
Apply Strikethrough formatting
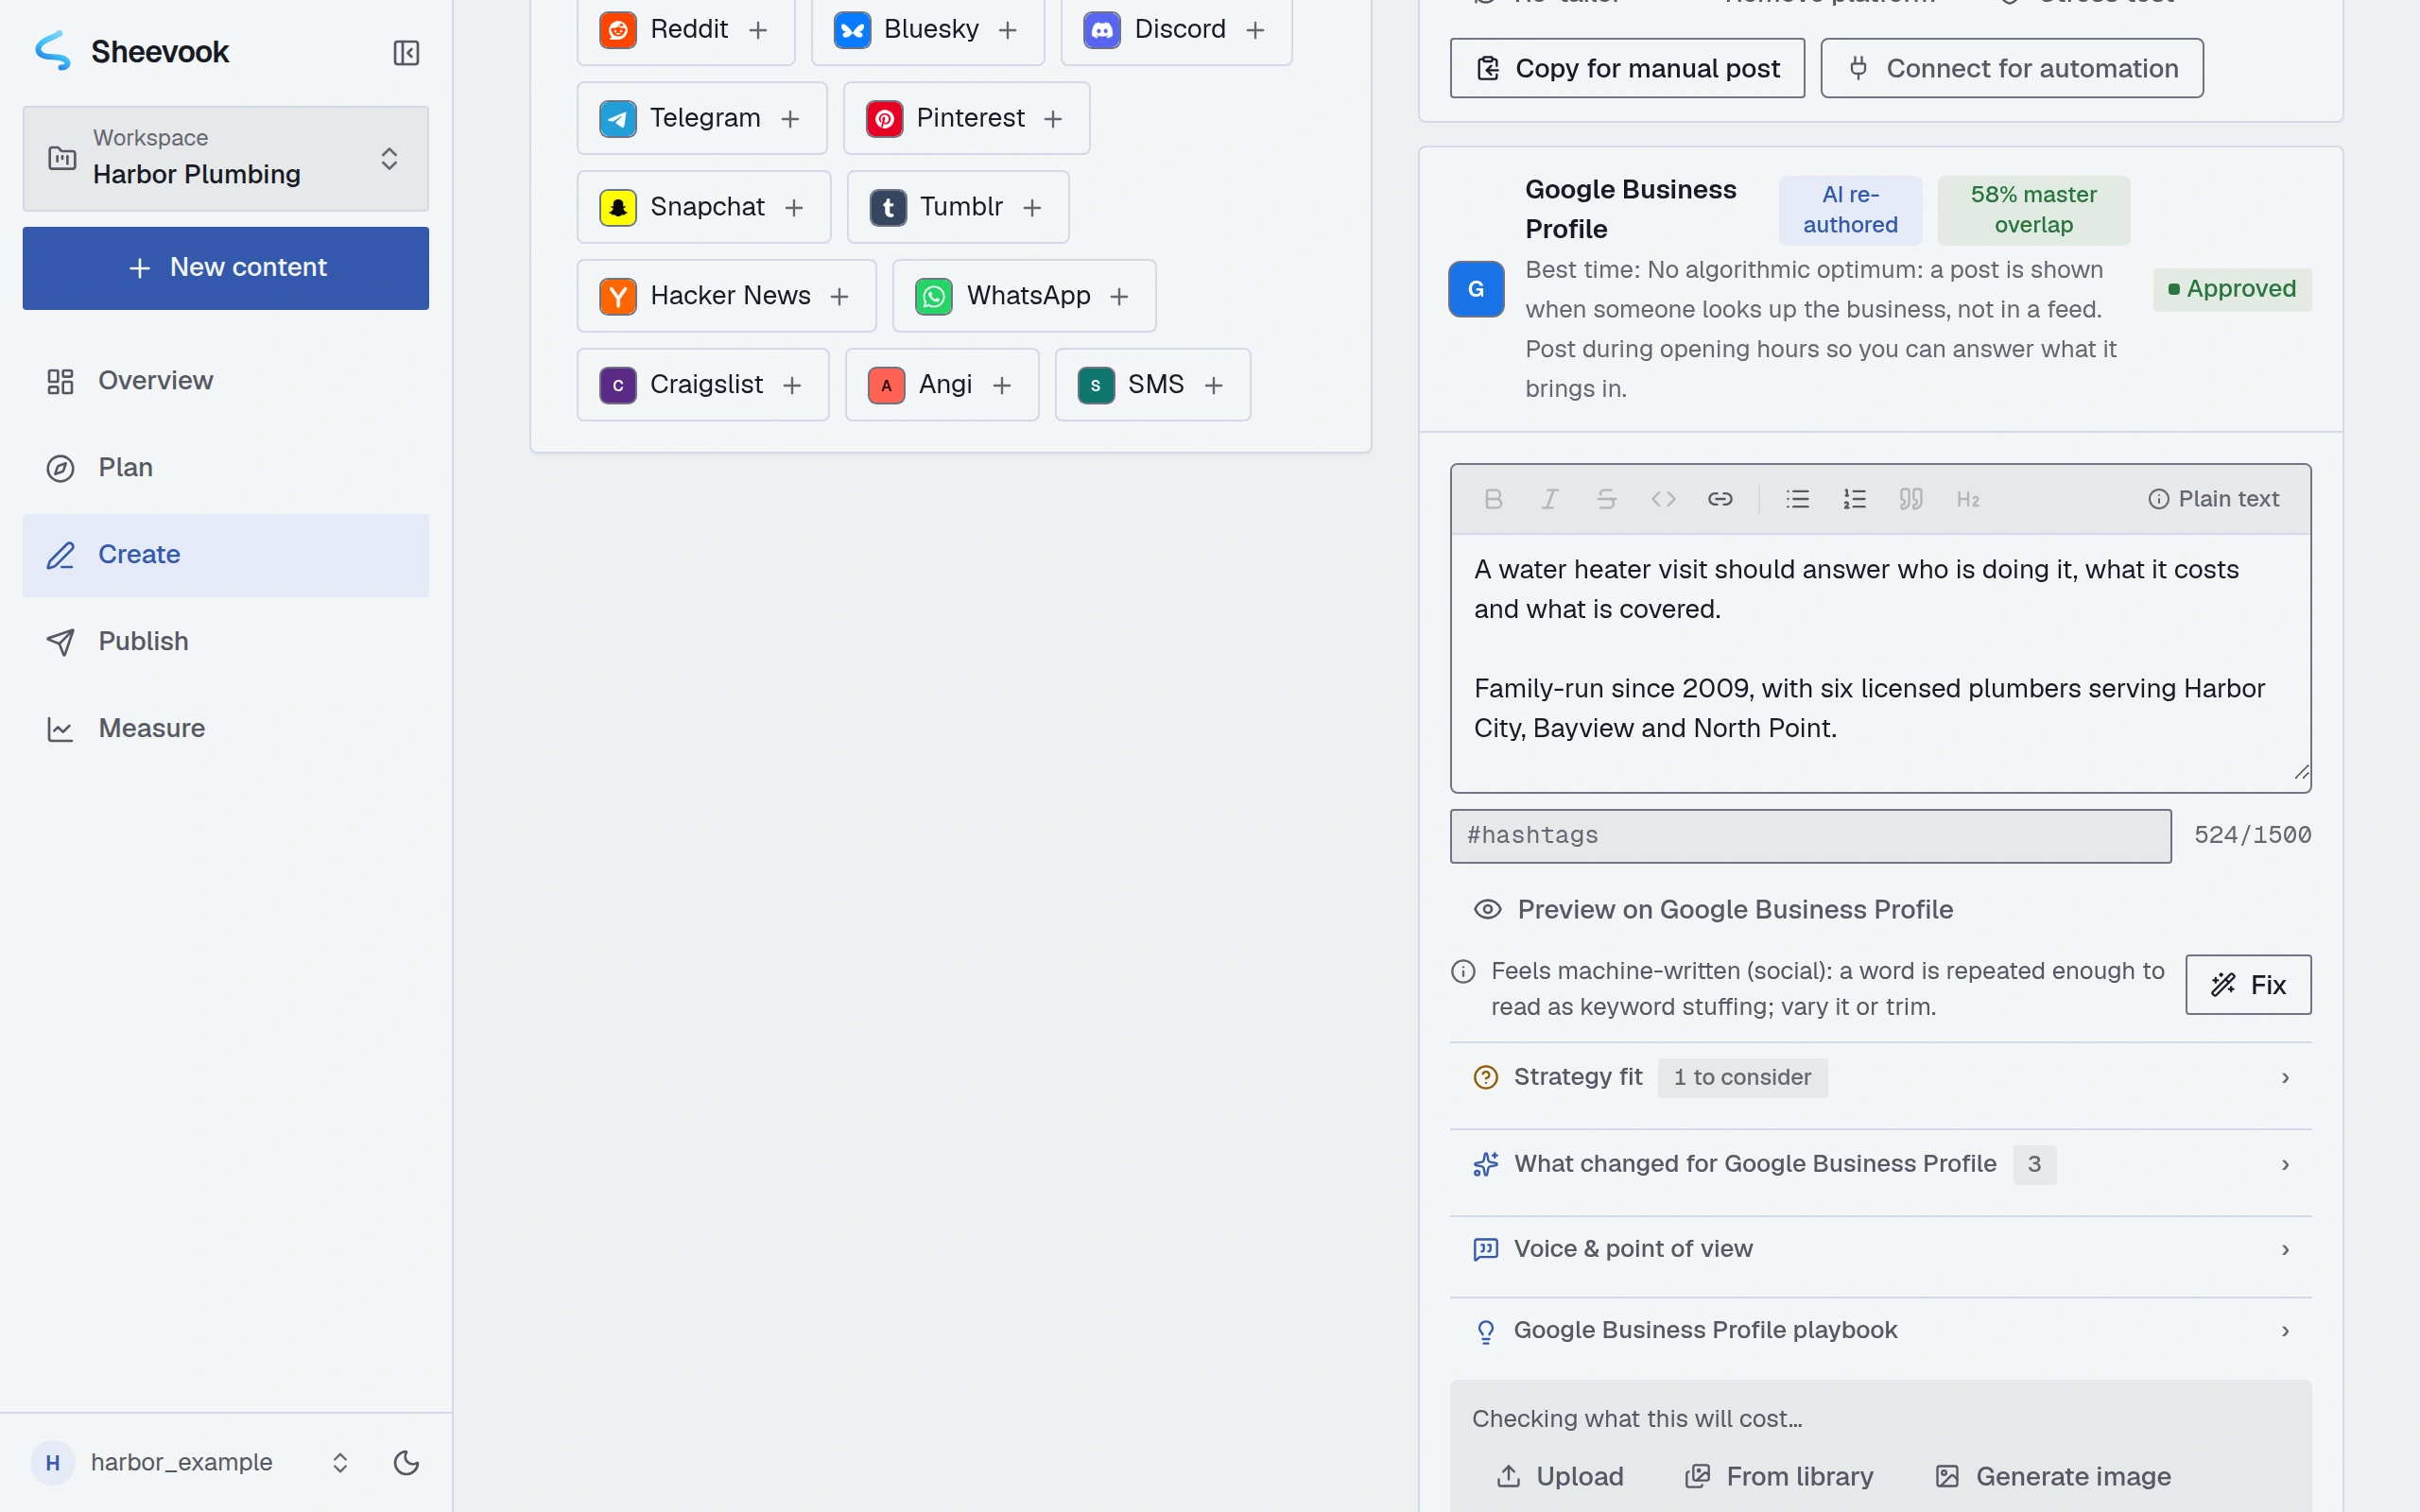point(1606,499)
